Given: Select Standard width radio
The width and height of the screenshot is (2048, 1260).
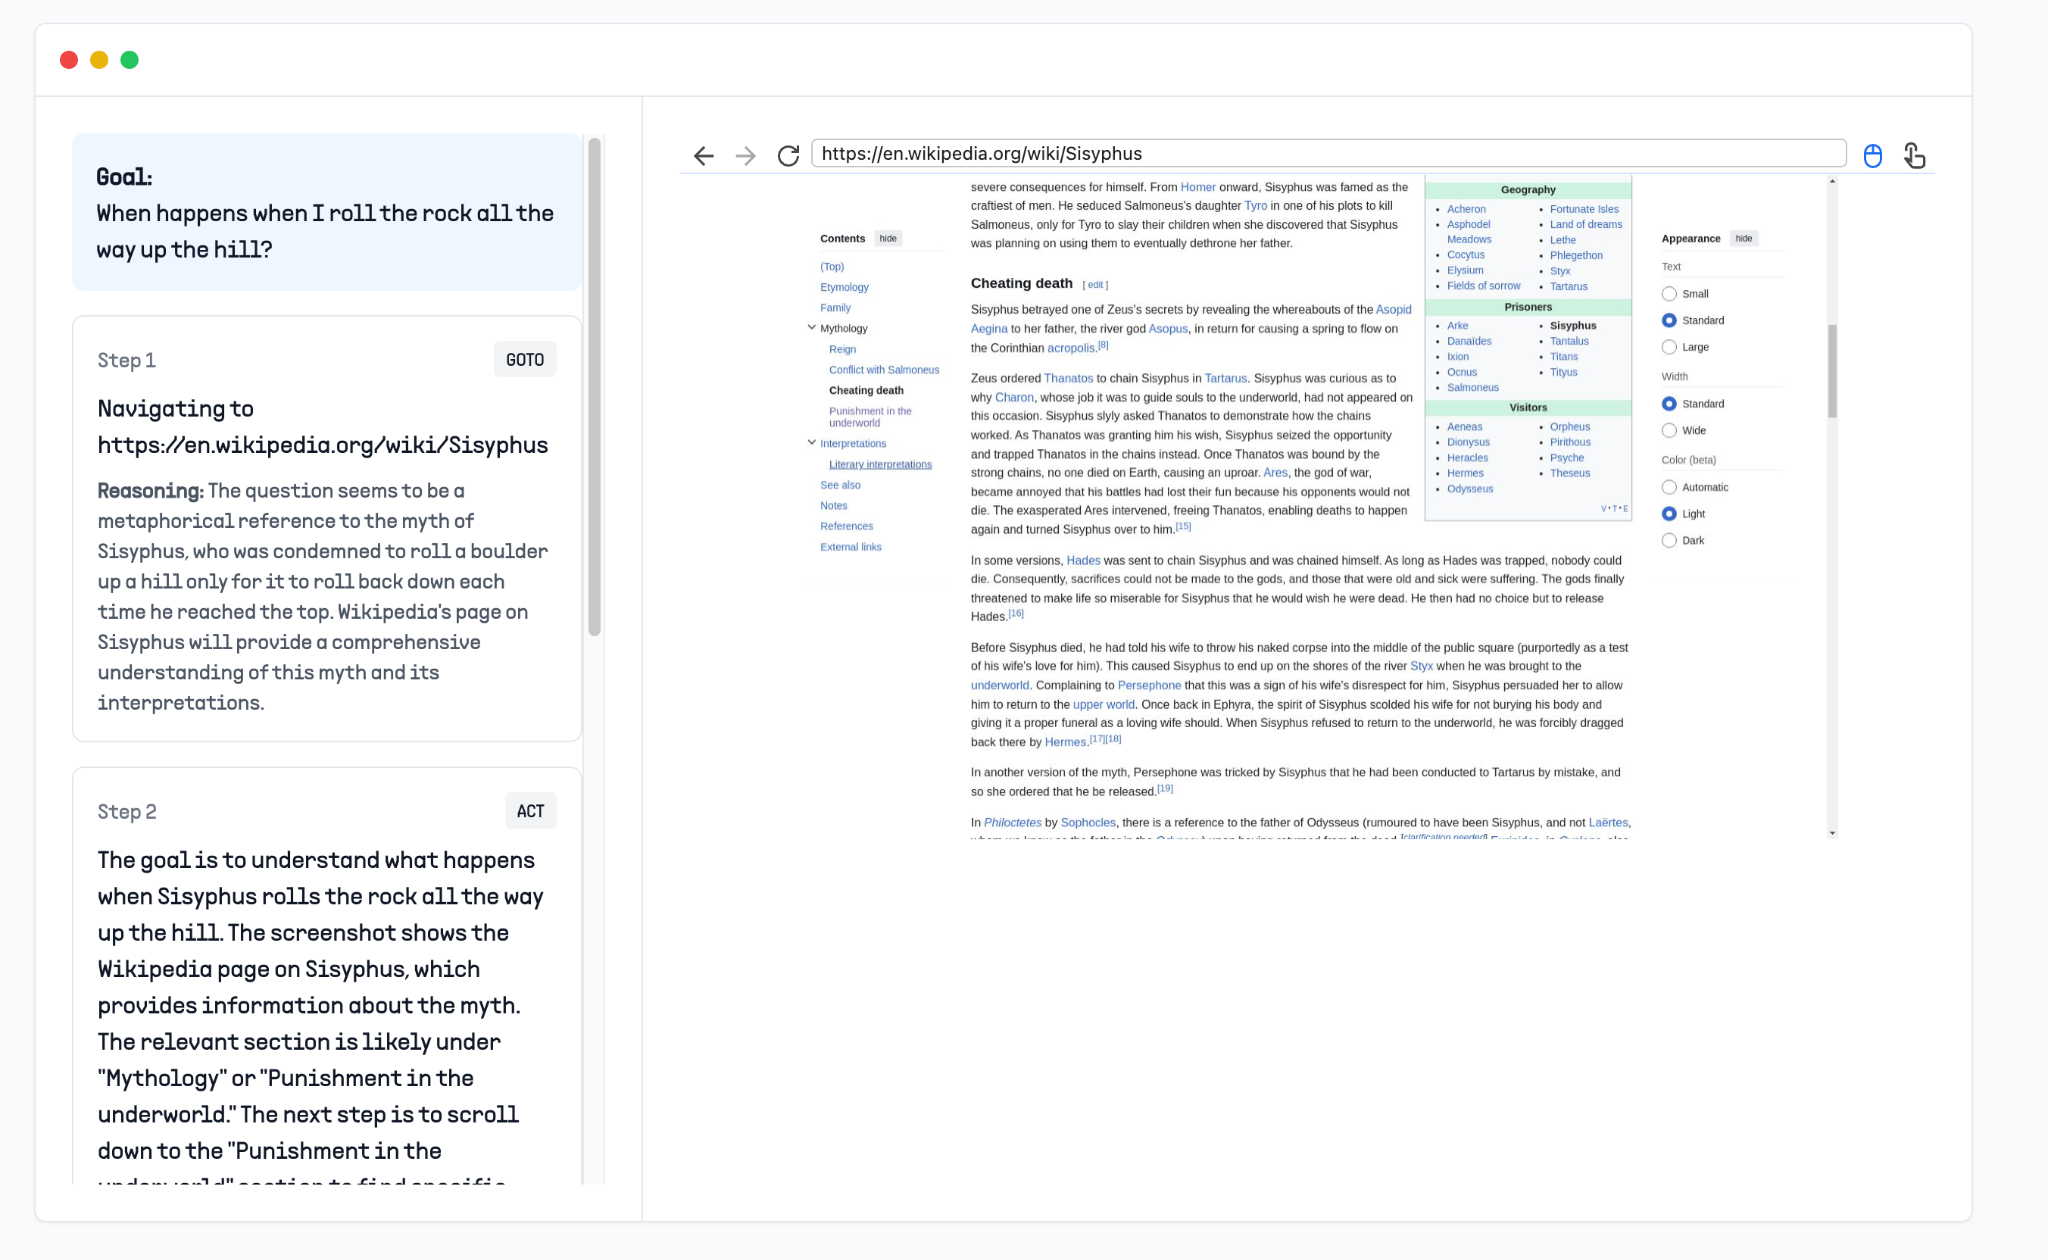Looking at the screenshot, I should (1669, 404).
